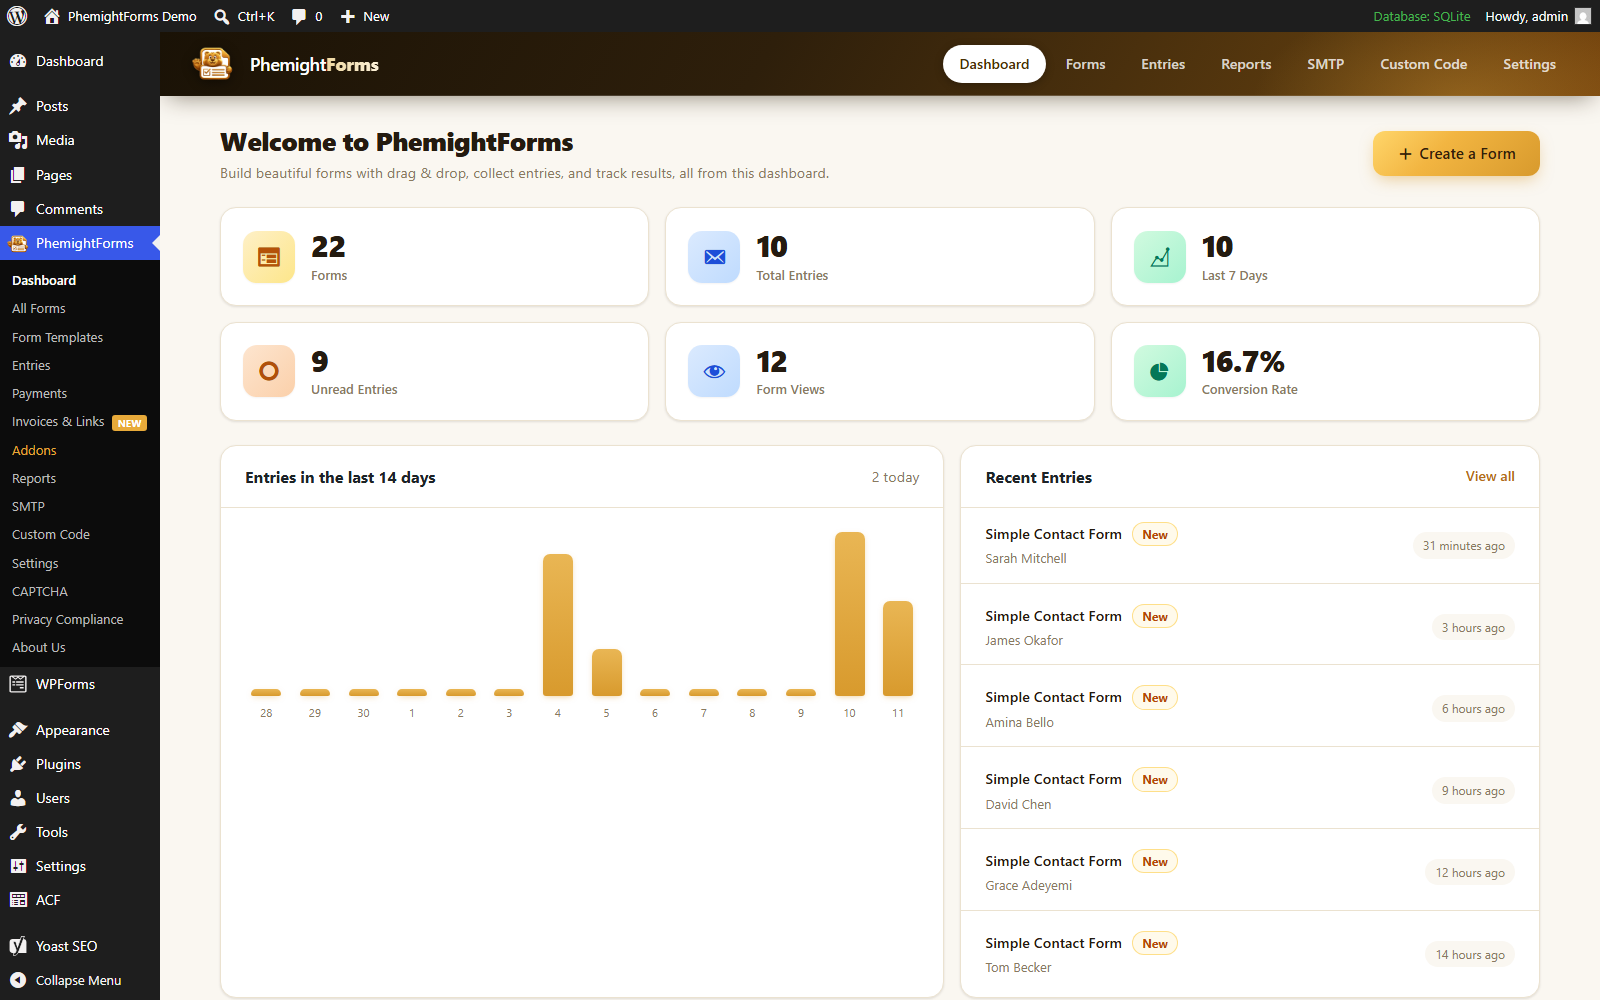Open the Settings tab in header
This screenshot has height=1000, width=1600.
(x=1529, y=64)
